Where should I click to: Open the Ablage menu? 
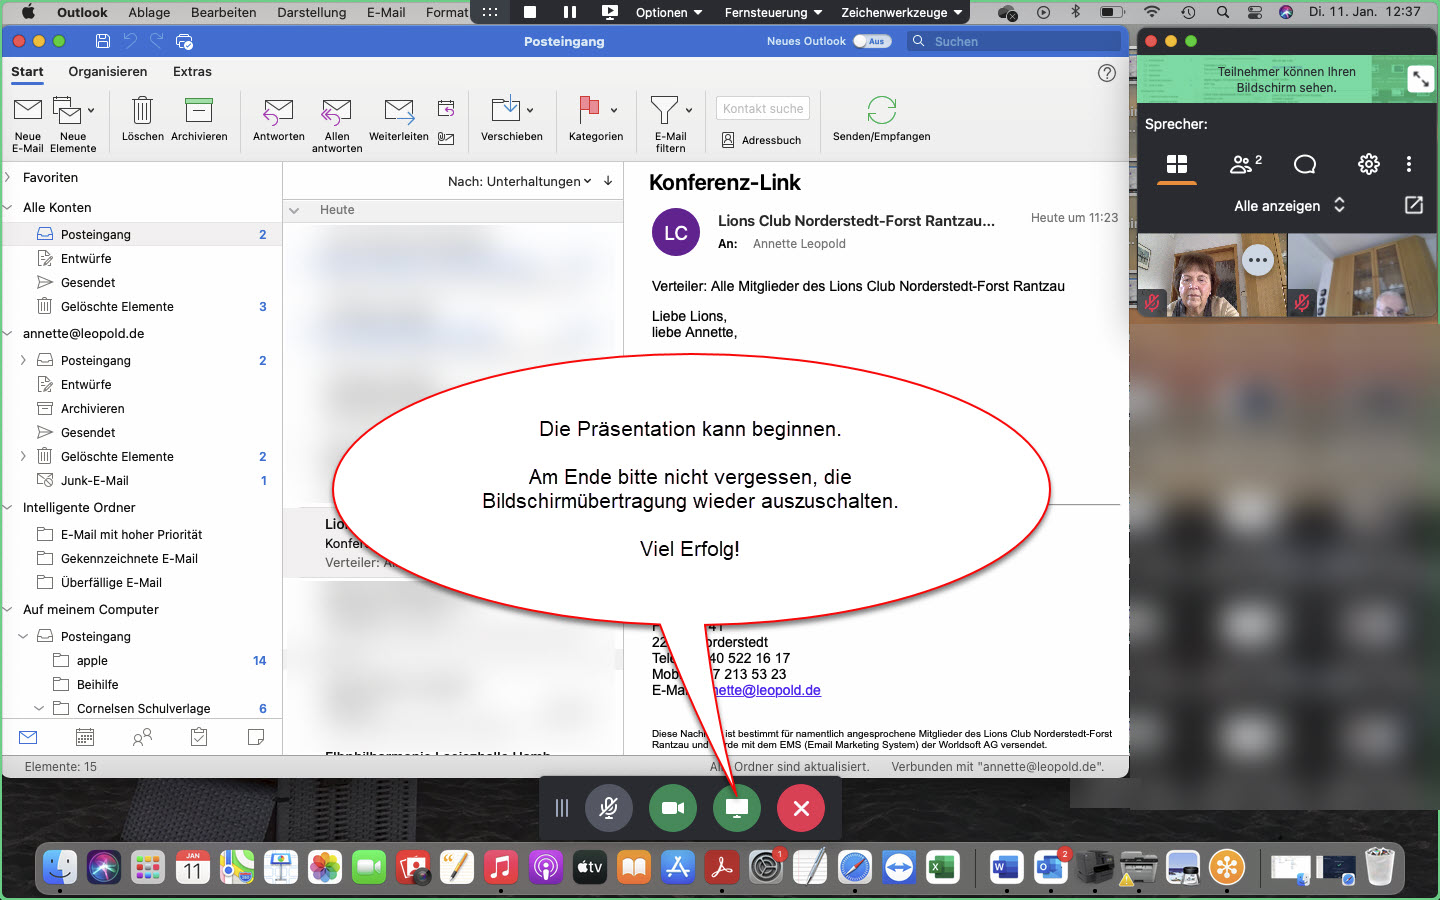point(149,12)
